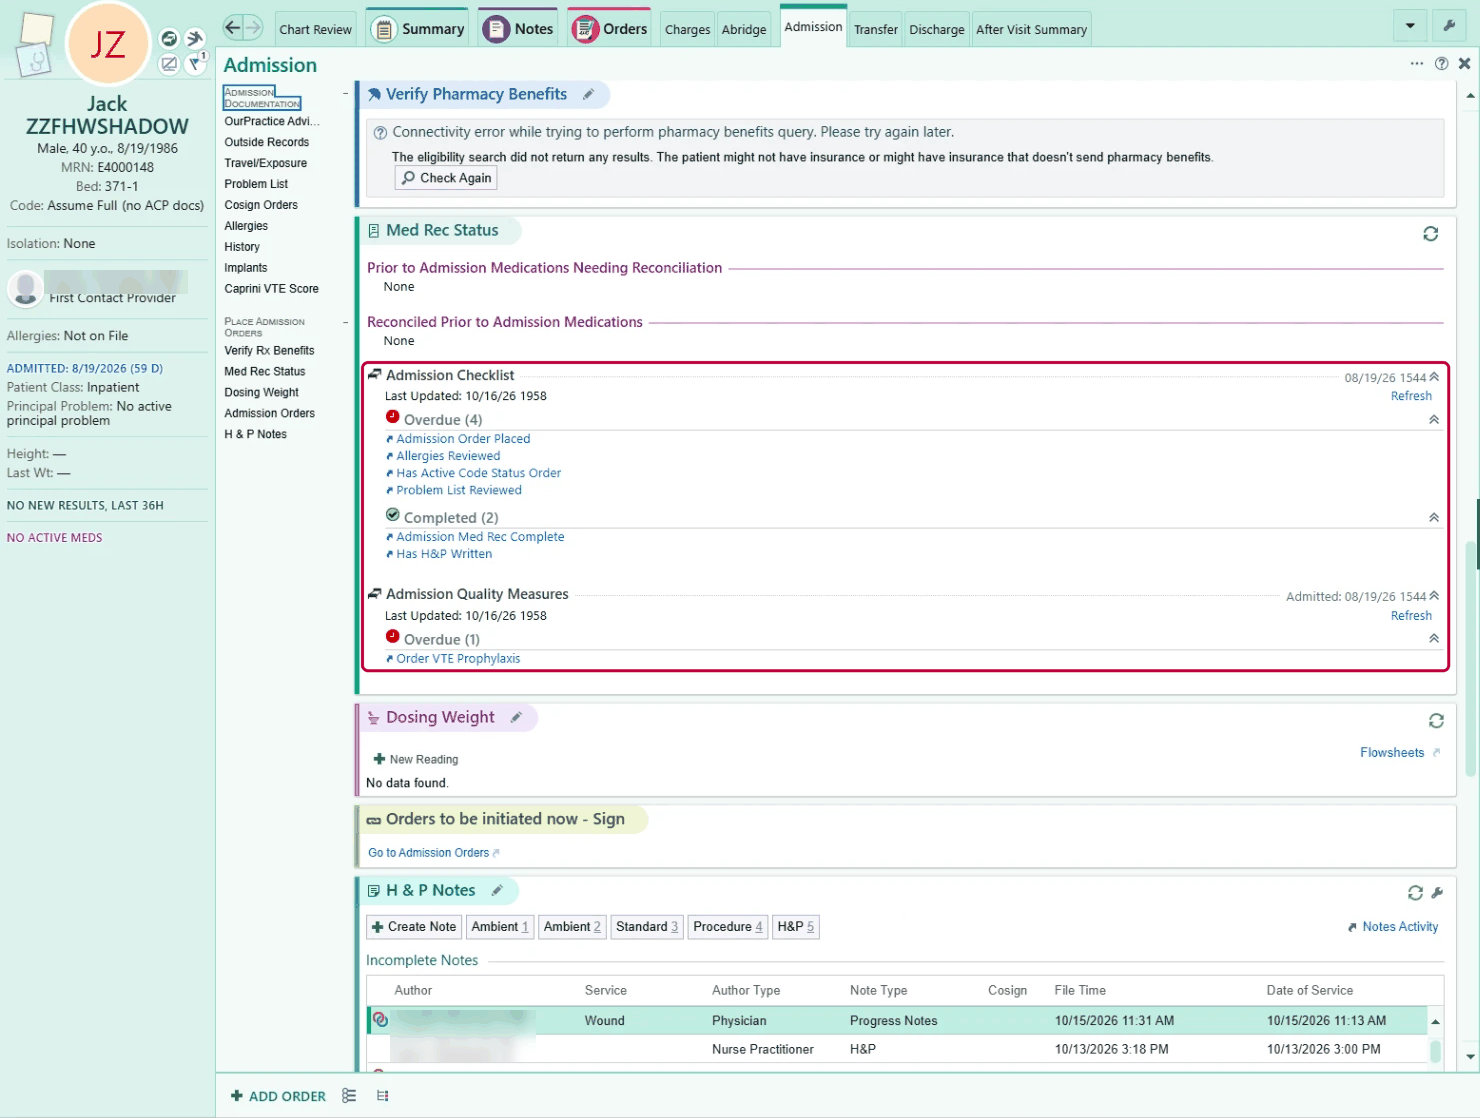The height and width of the screenshot is (1118, 1480).
Task: Edit Verify Pharmacy Benefits using pencil icon
Action: coord(589,94)
